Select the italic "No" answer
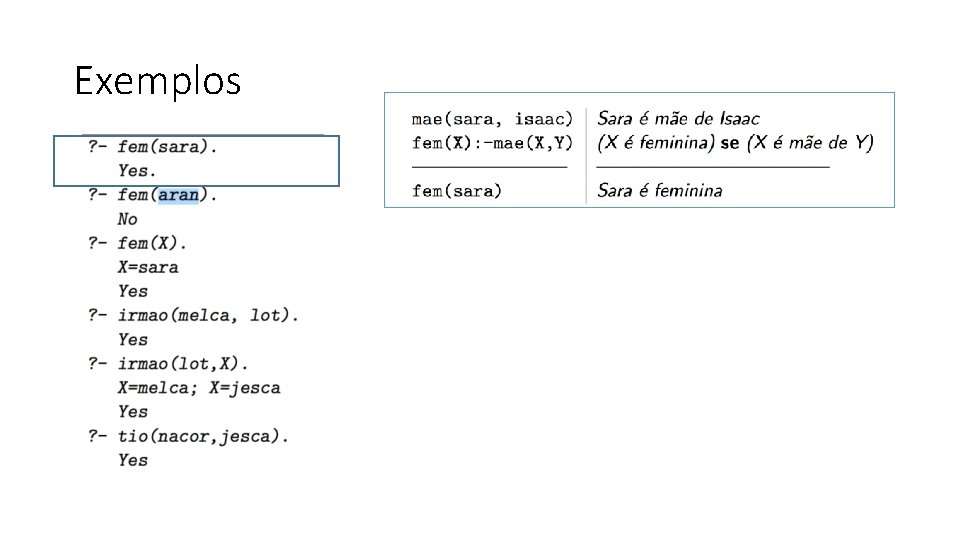 [x=128, y=219]
